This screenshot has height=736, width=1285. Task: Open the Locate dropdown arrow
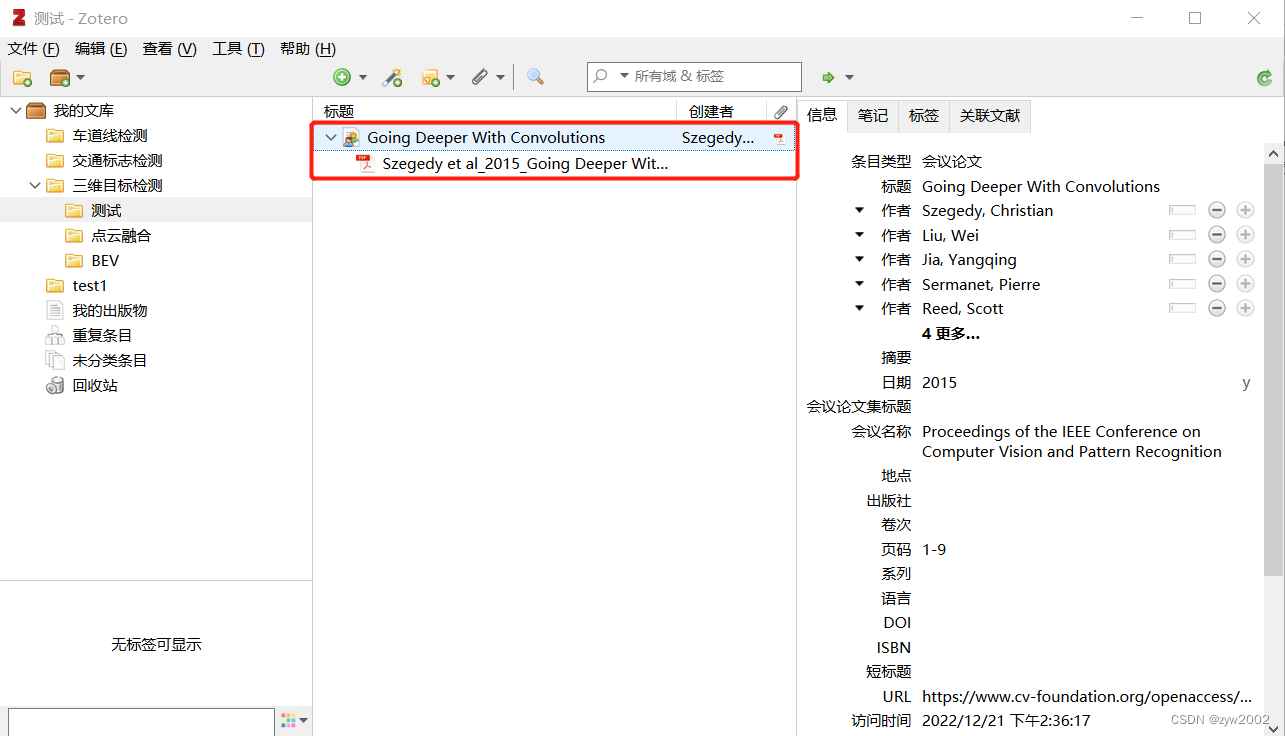pos(849,78)
